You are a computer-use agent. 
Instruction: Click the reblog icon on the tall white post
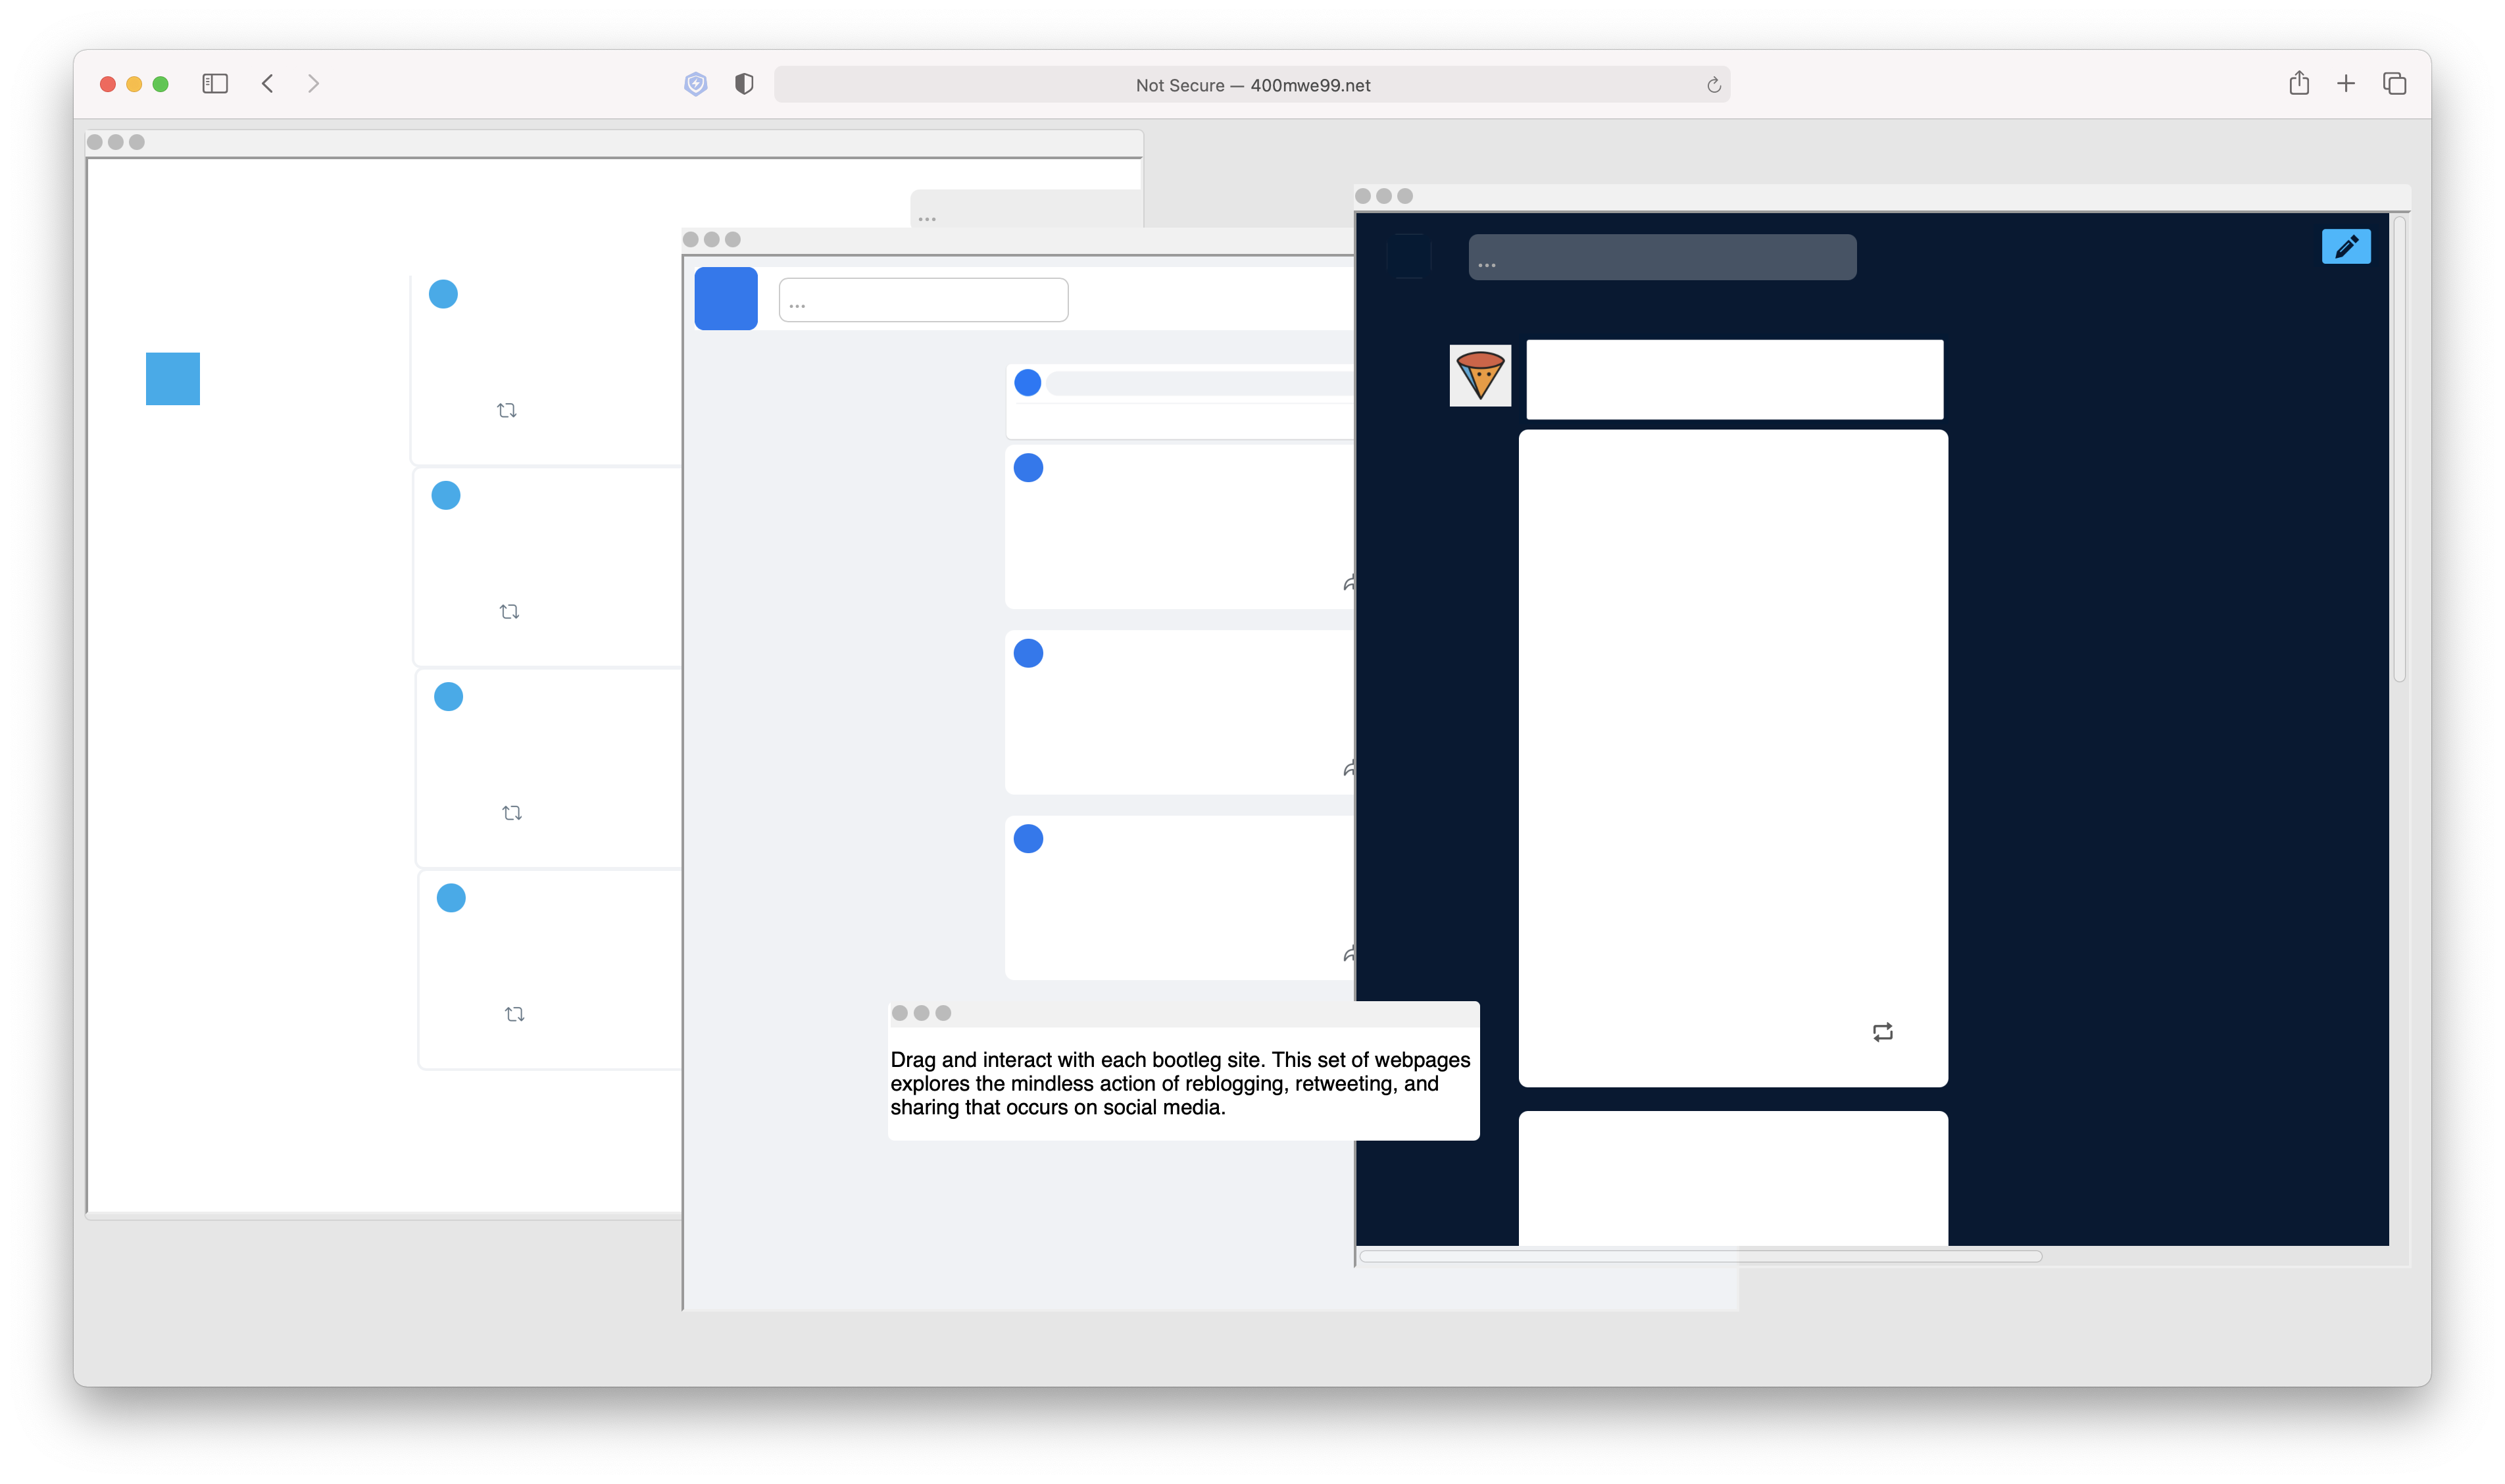point(1882,1032)
